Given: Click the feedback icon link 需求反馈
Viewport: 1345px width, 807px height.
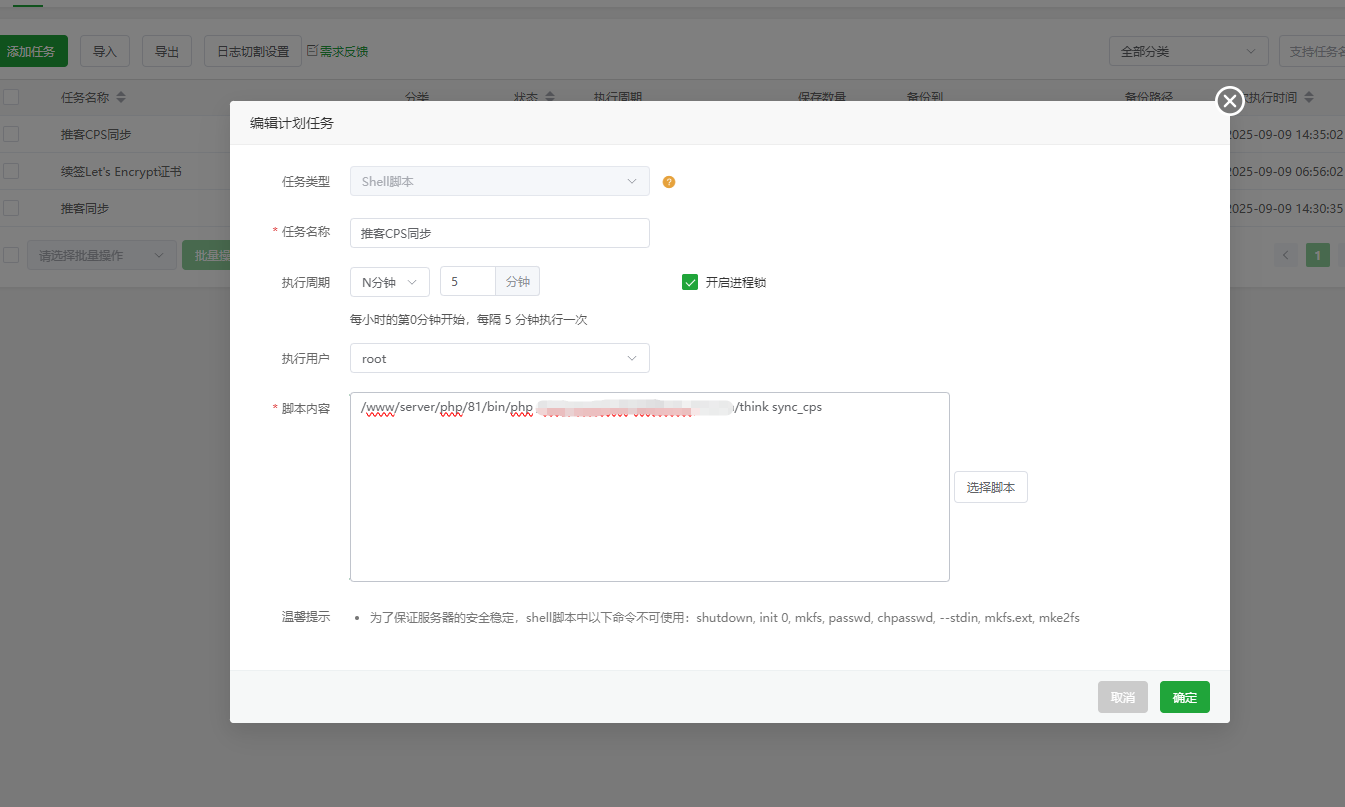Looking at the screenshot, I should pyautogui.click(x=338, y=51).
